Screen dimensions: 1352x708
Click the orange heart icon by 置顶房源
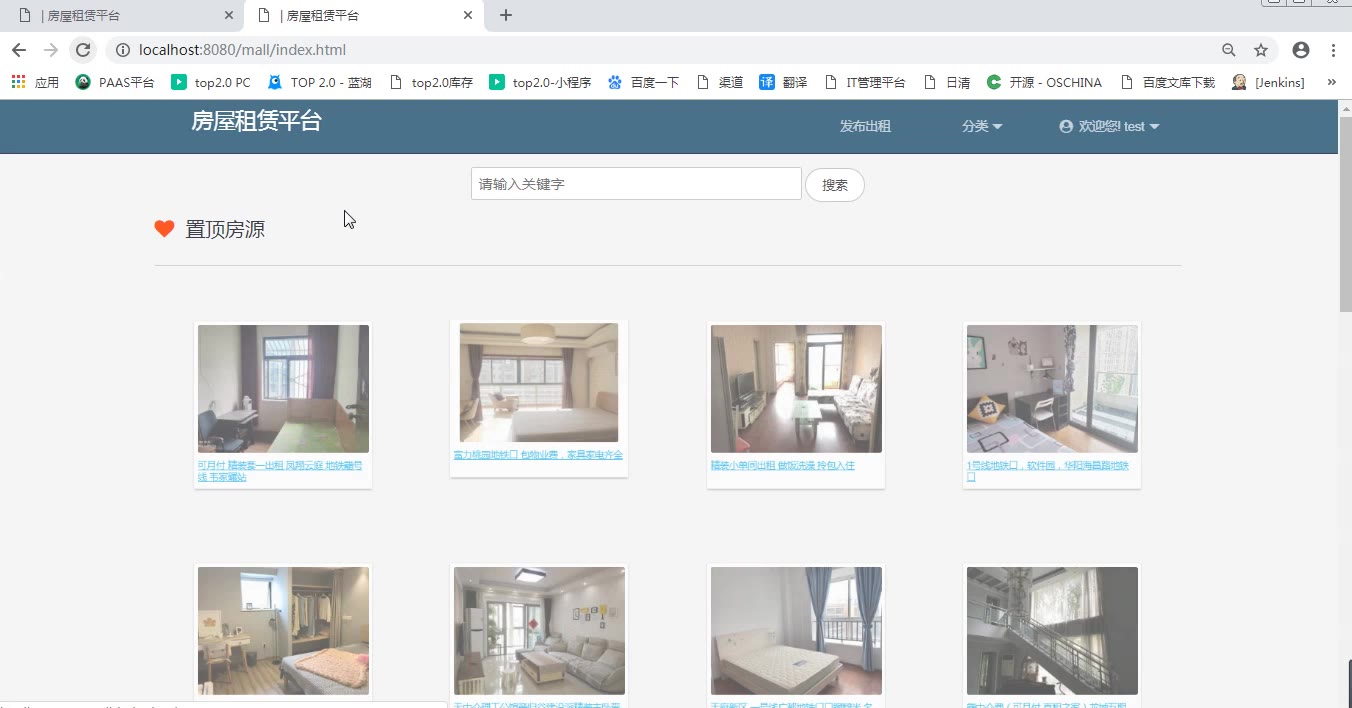click(x=165, y=229)
